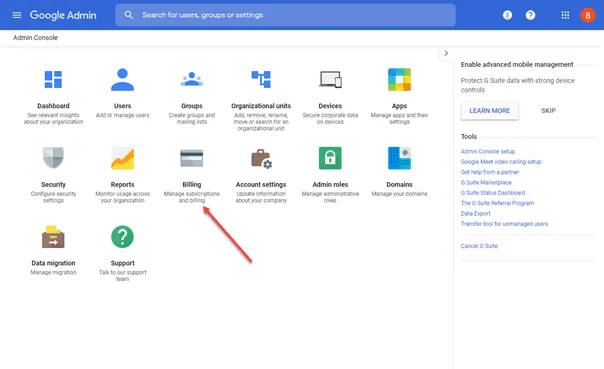This screenshot has height=369, width=604.
Task: Open the Admin roles lock icon
Action: click(330, 158)
